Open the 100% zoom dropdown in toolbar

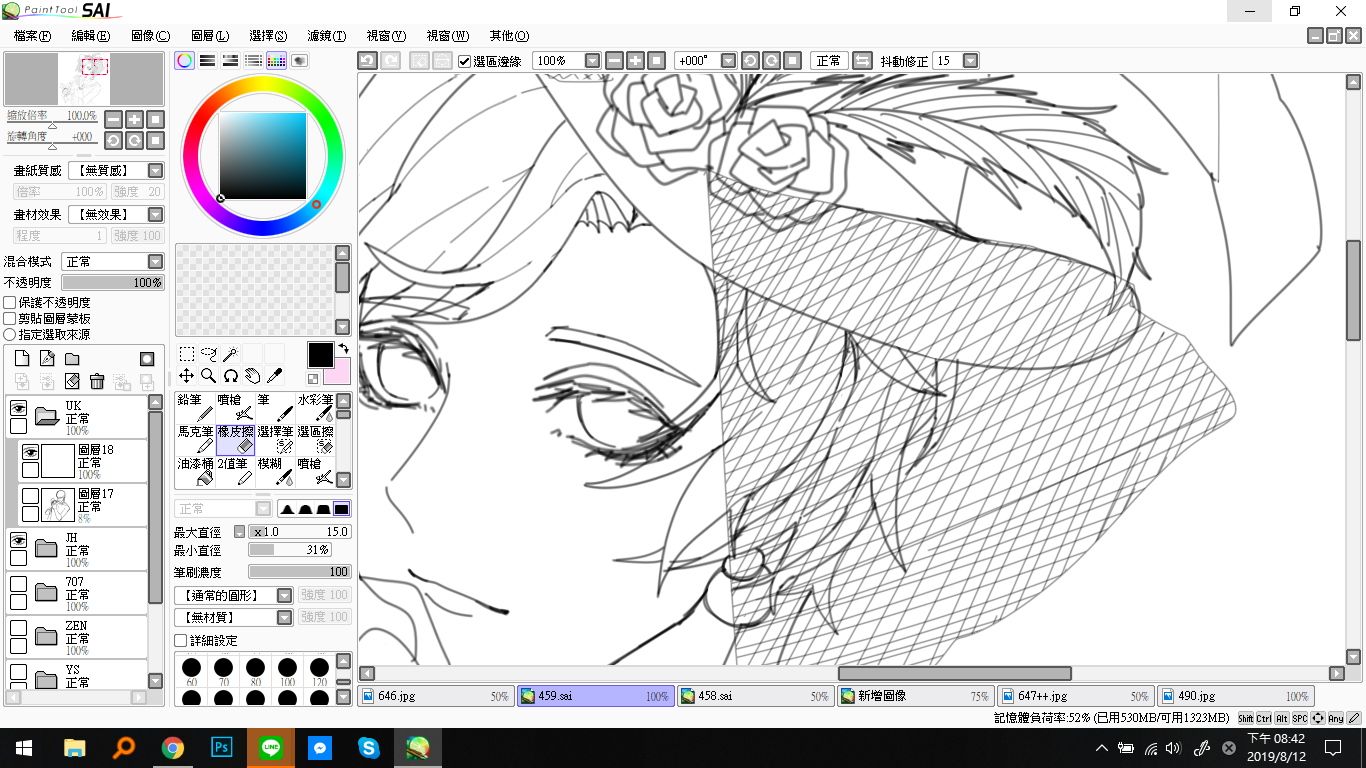592,61
